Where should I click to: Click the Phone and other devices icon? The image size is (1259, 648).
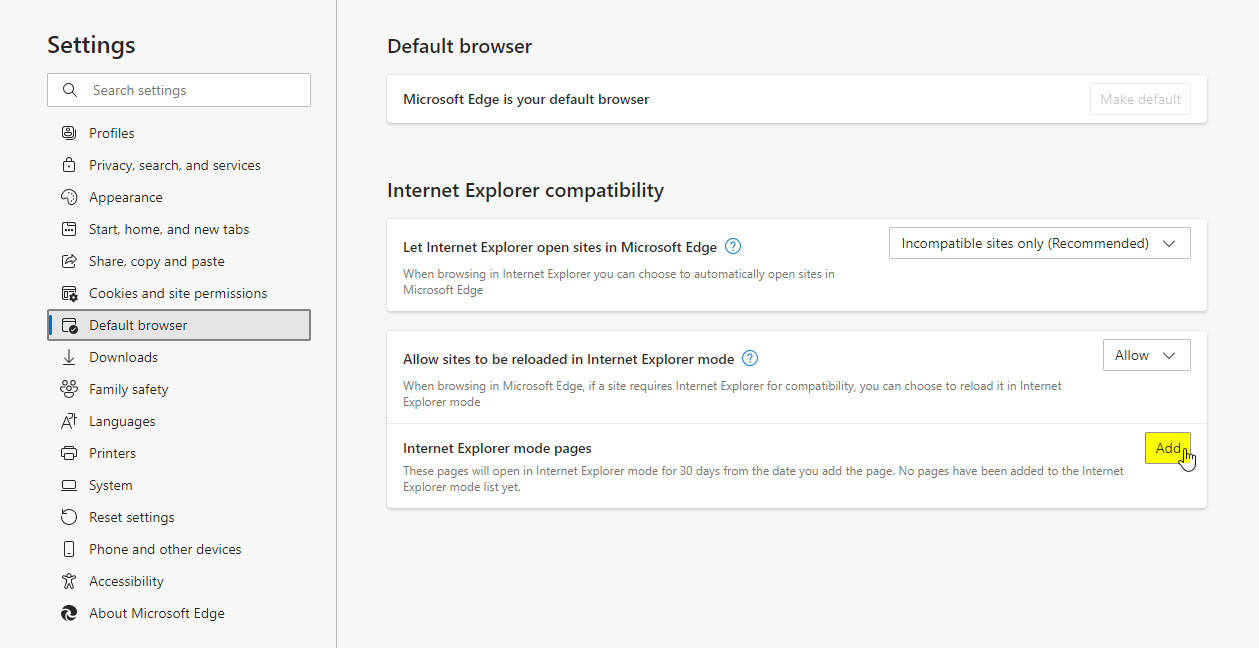69,549
